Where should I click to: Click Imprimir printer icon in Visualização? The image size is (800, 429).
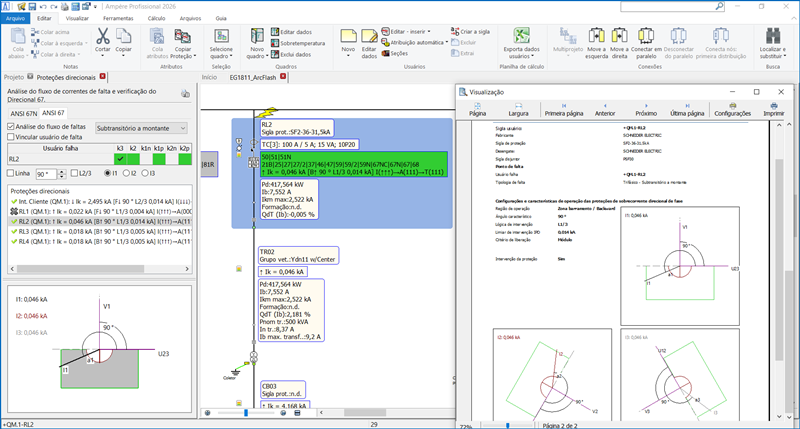pos(774,105)
